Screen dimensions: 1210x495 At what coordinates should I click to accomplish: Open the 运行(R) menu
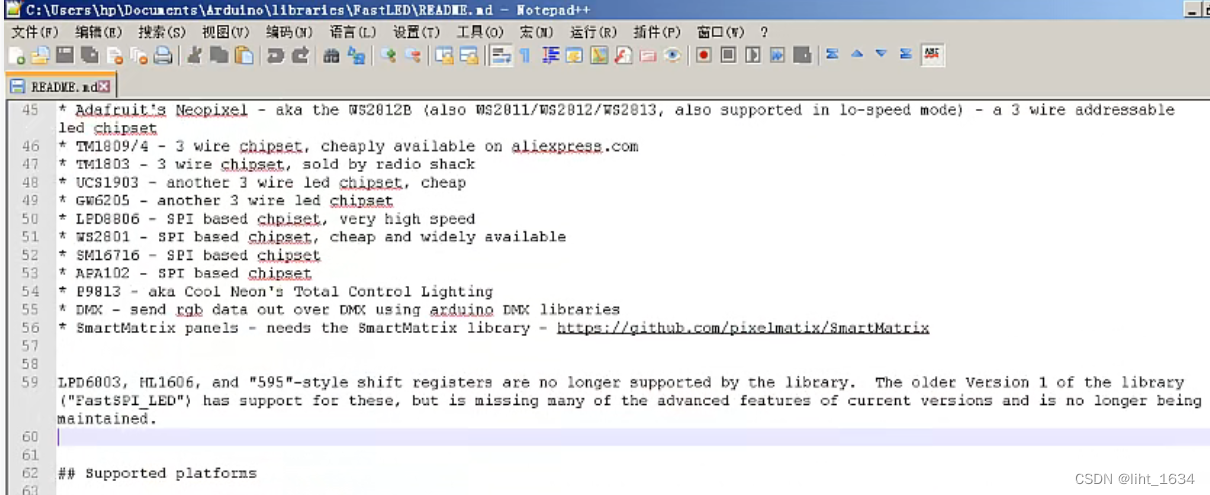coord(594,32)
